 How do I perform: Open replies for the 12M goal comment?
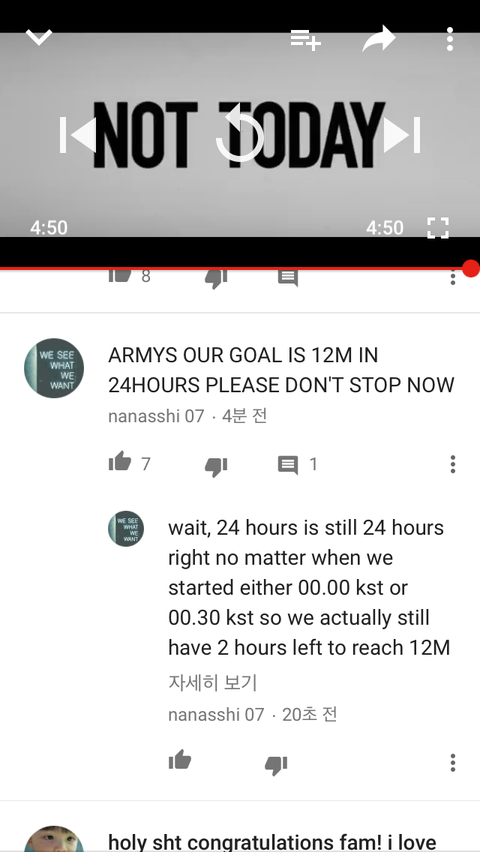(288, 465)
